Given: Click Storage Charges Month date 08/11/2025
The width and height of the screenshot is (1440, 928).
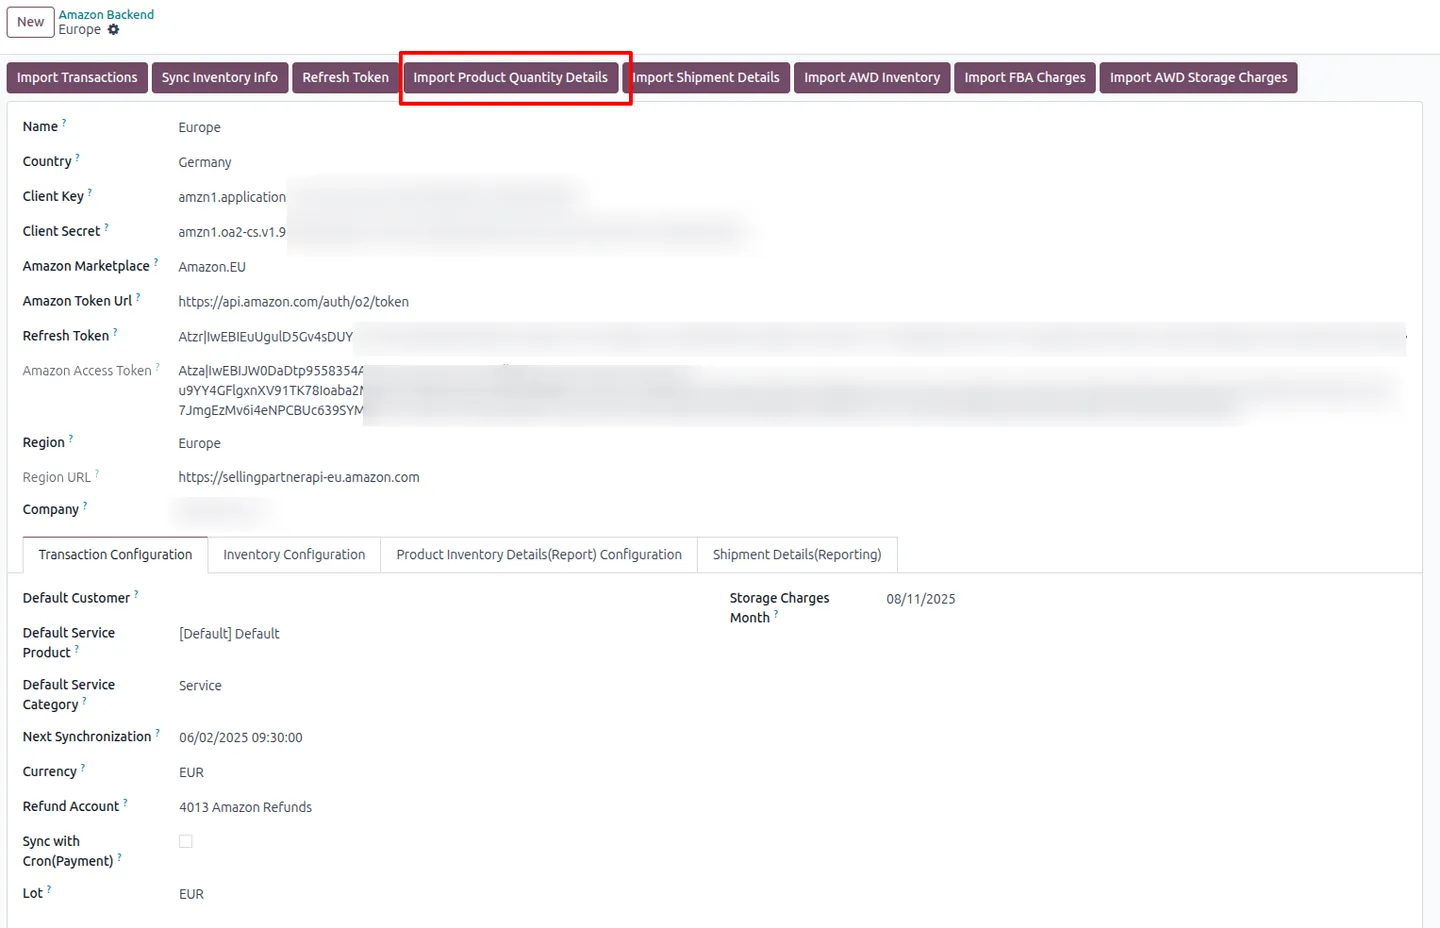Looking at the screenshot, I should pos(921,599).
